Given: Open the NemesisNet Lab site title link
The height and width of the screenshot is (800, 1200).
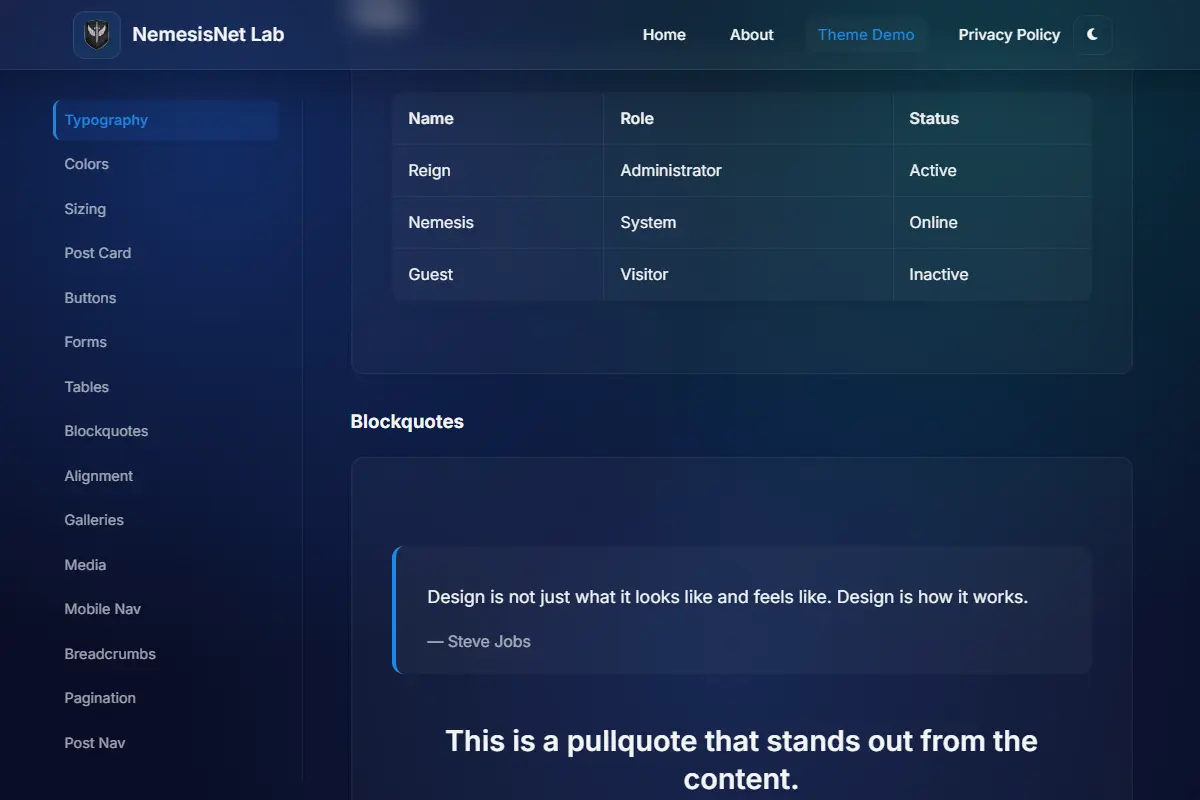Looking at the screenshot, I should (x=208, y=35).
